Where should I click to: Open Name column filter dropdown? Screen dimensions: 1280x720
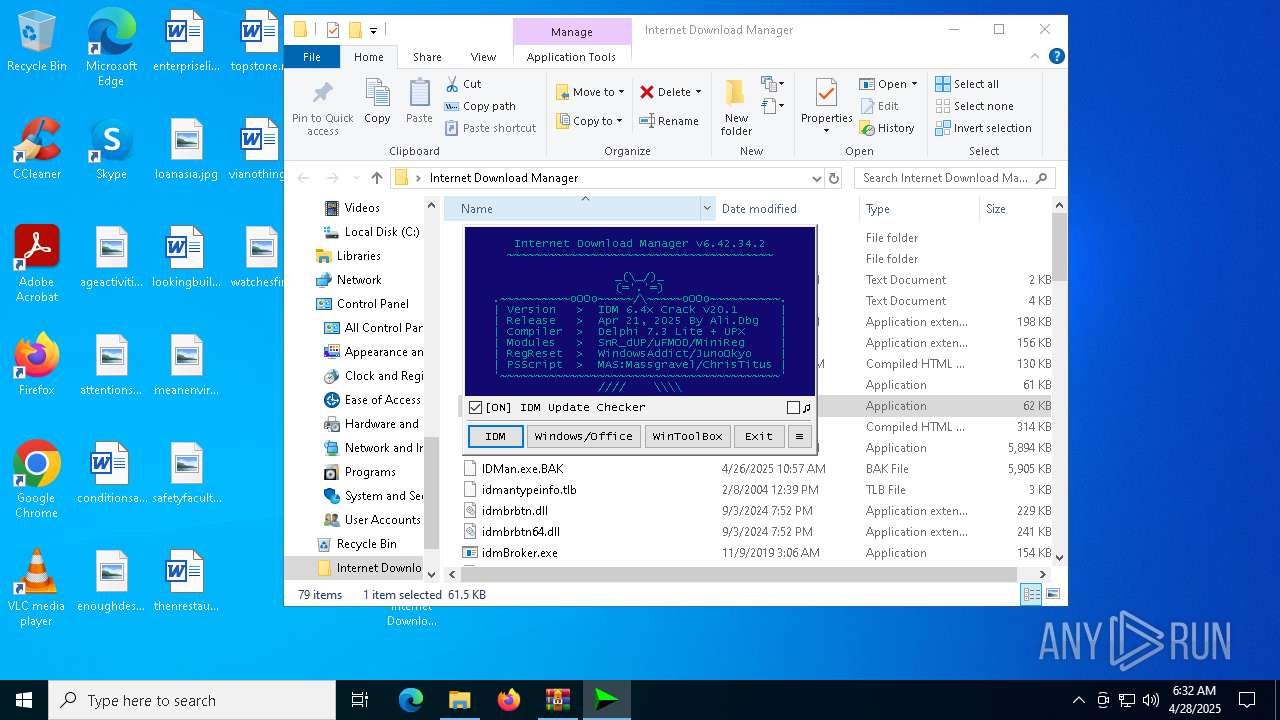tap(707, 209)
